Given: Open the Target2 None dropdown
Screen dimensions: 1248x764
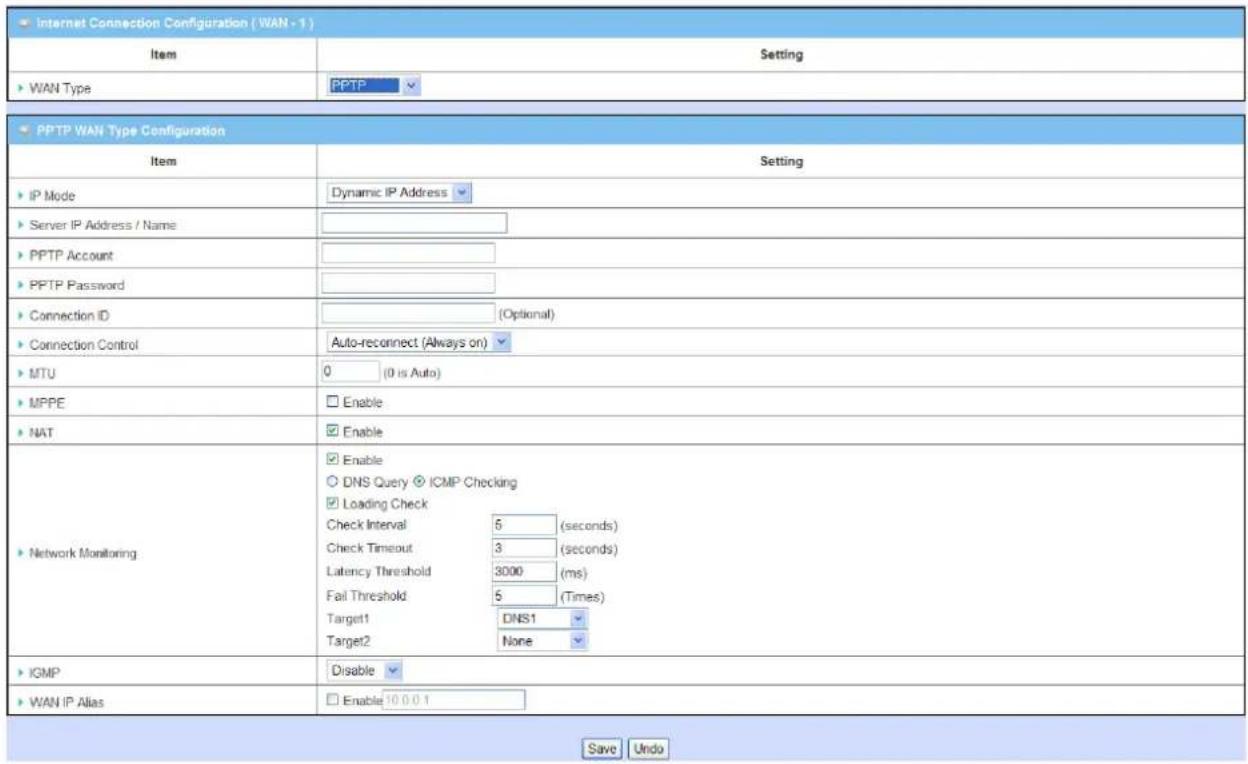Looking at the screenshot, I should (541, 641).
